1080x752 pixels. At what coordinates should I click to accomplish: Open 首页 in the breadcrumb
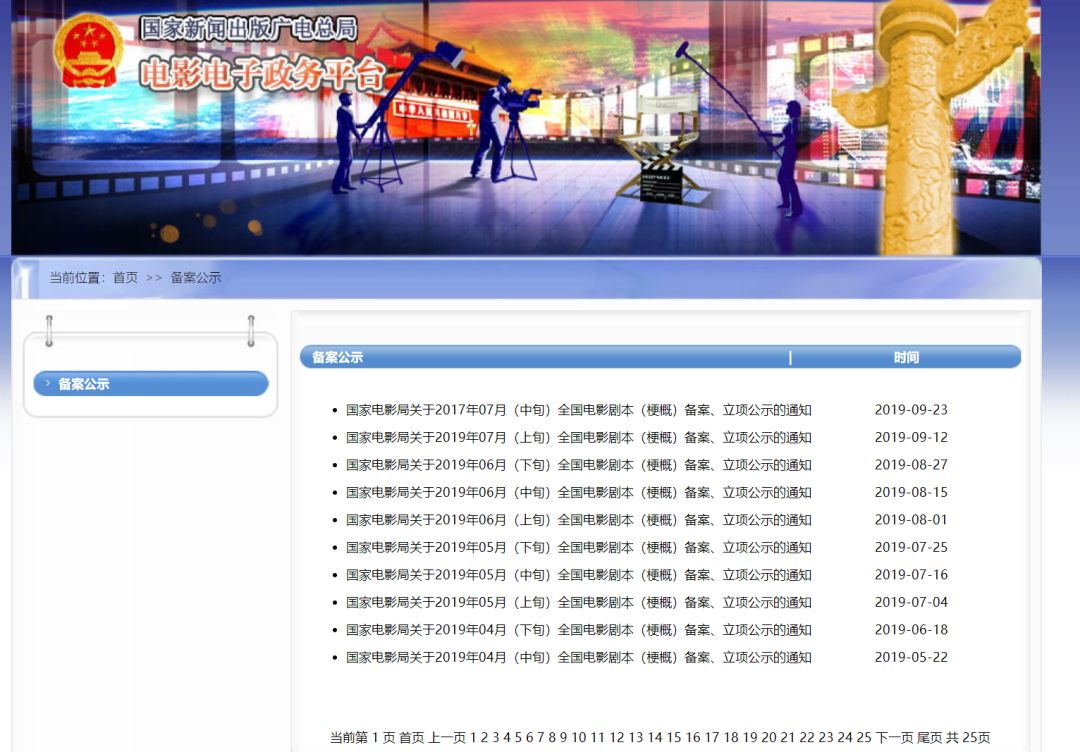point(125,278)
